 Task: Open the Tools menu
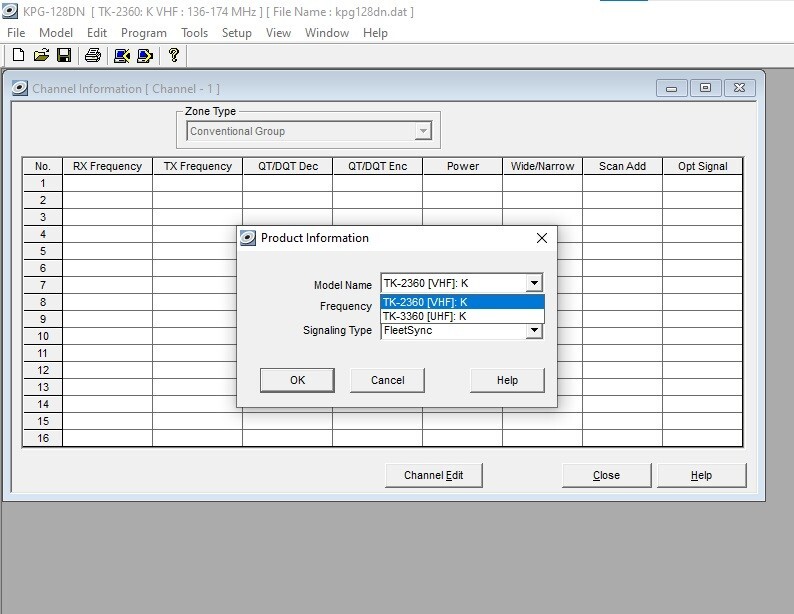click(x=194, y=33)
